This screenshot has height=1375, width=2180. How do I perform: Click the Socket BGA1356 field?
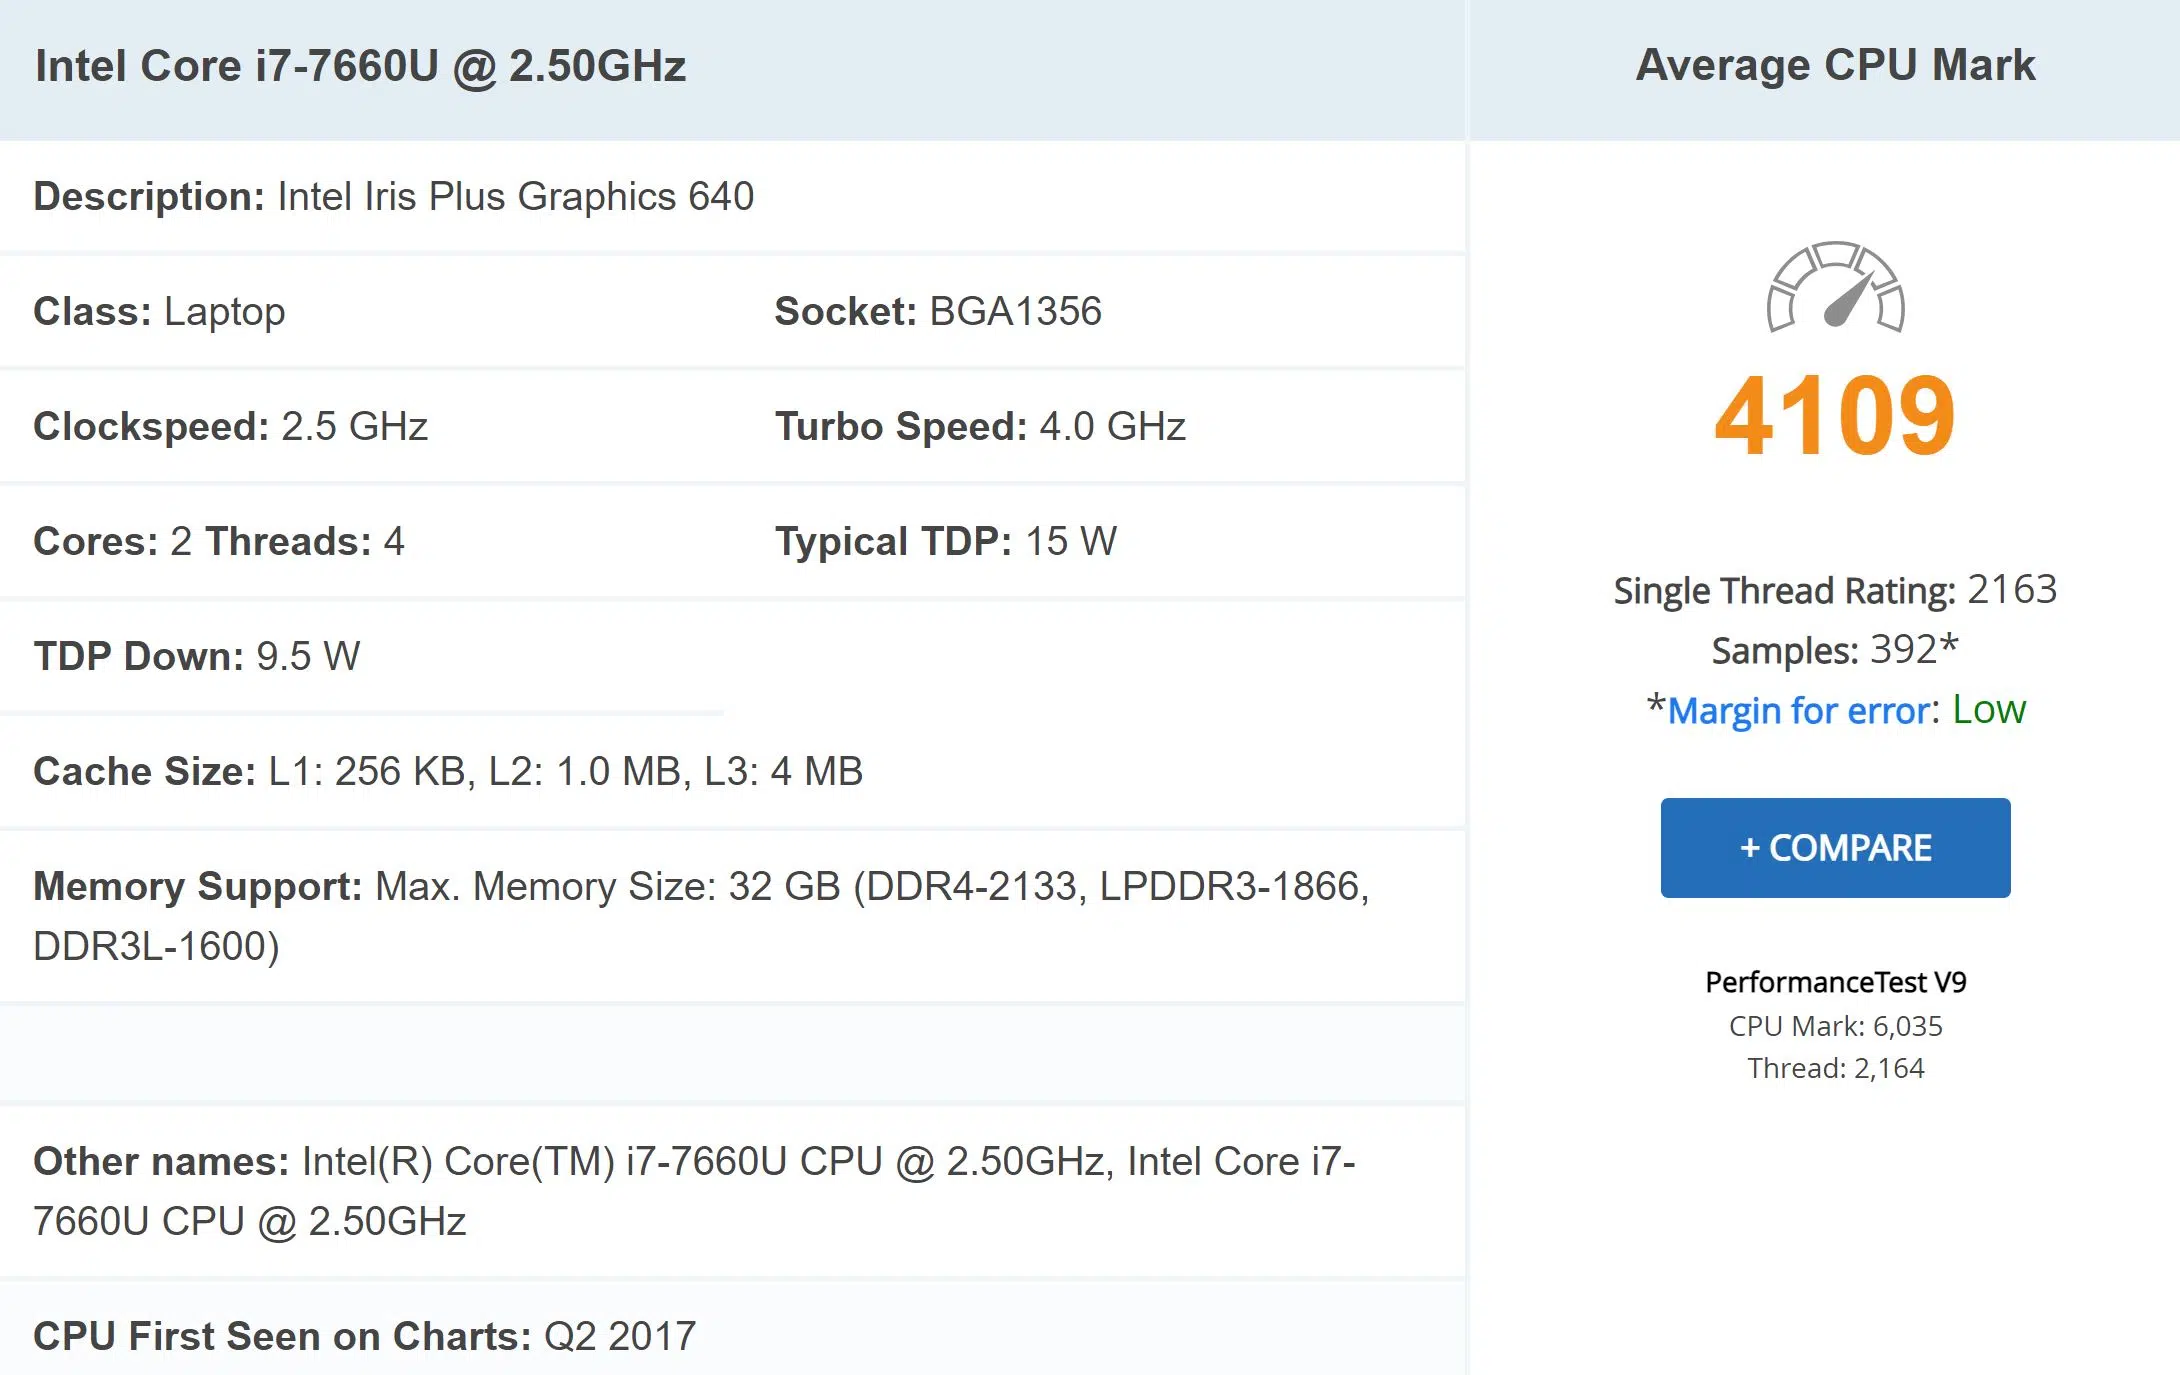tap(938, 311)
